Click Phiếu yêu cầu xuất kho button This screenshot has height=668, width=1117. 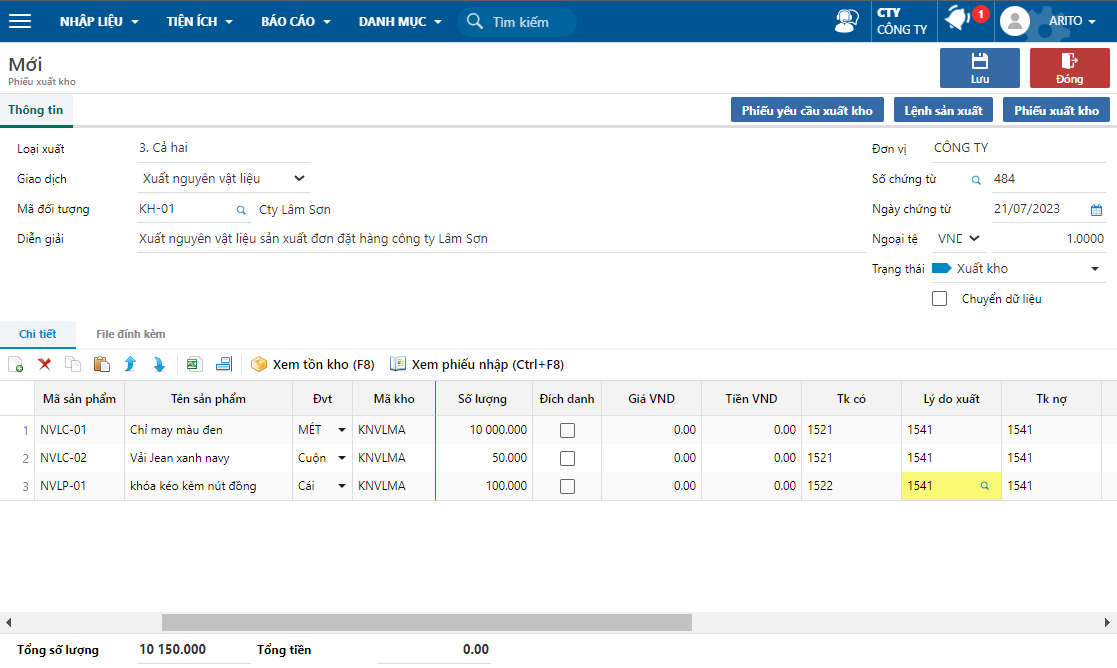pyautogui.click(x=807, y=110)
